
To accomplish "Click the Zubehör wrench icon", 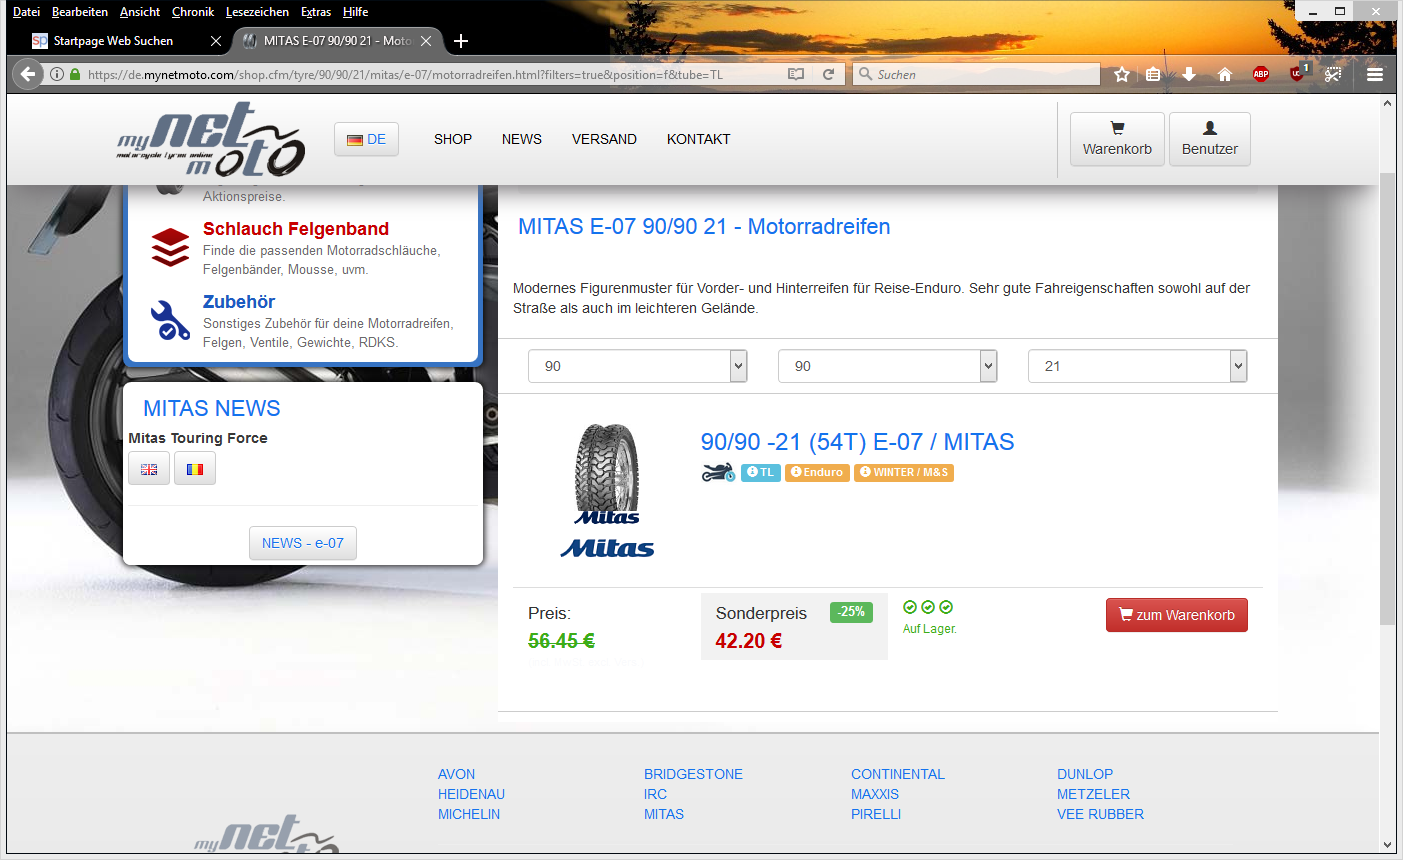I will pyautogui.click(x=170, y=320).
